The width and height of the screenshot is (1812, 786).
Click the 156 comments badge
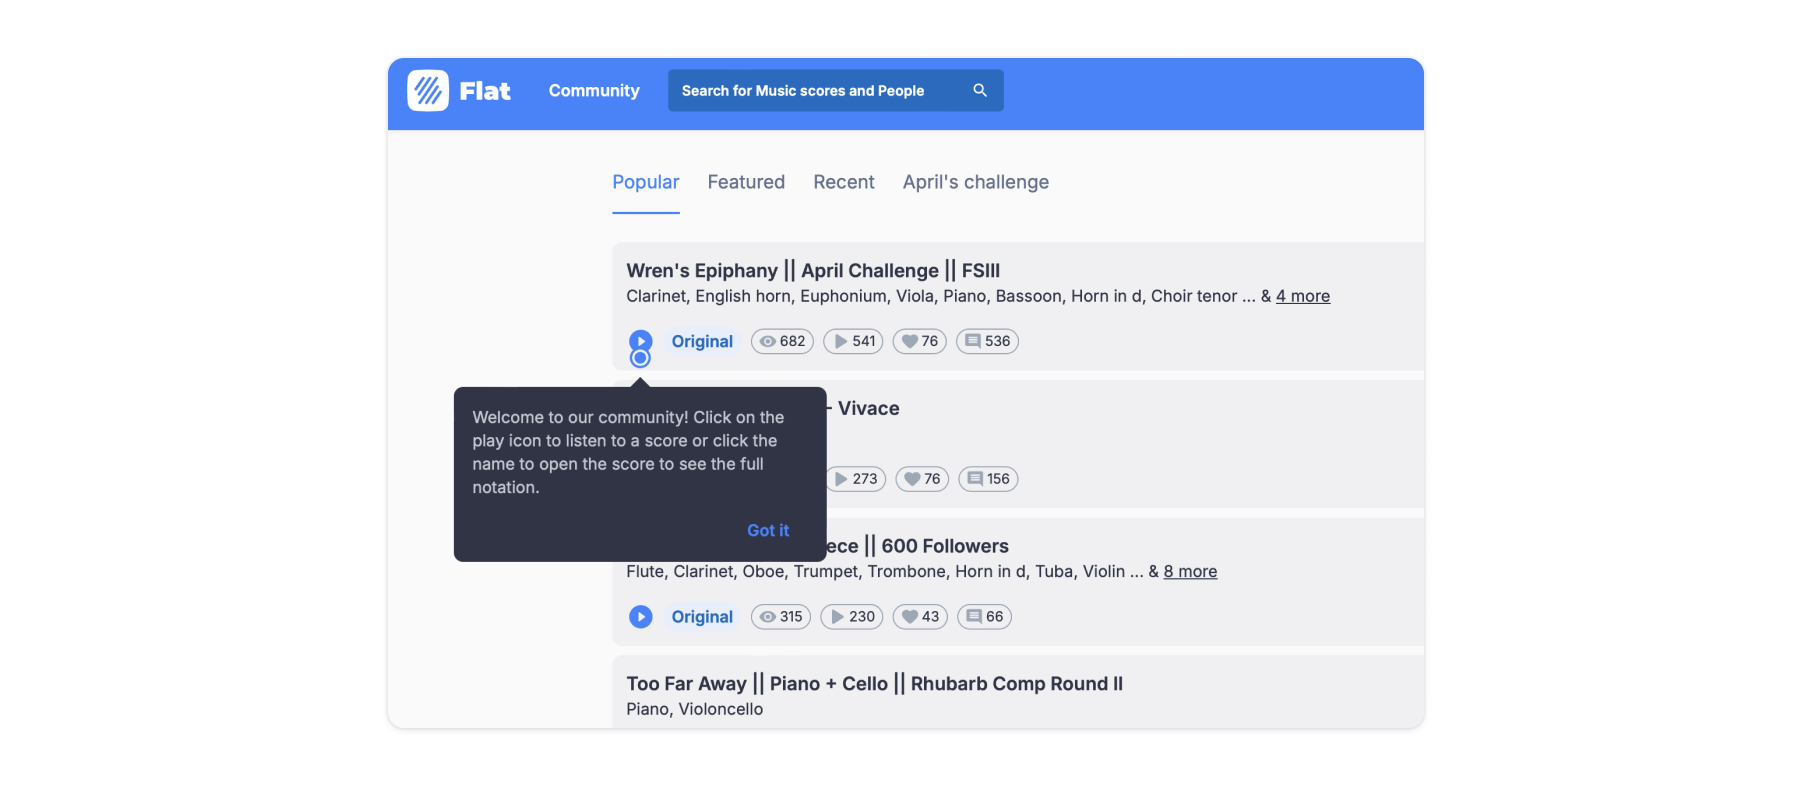tap(988, 479)
